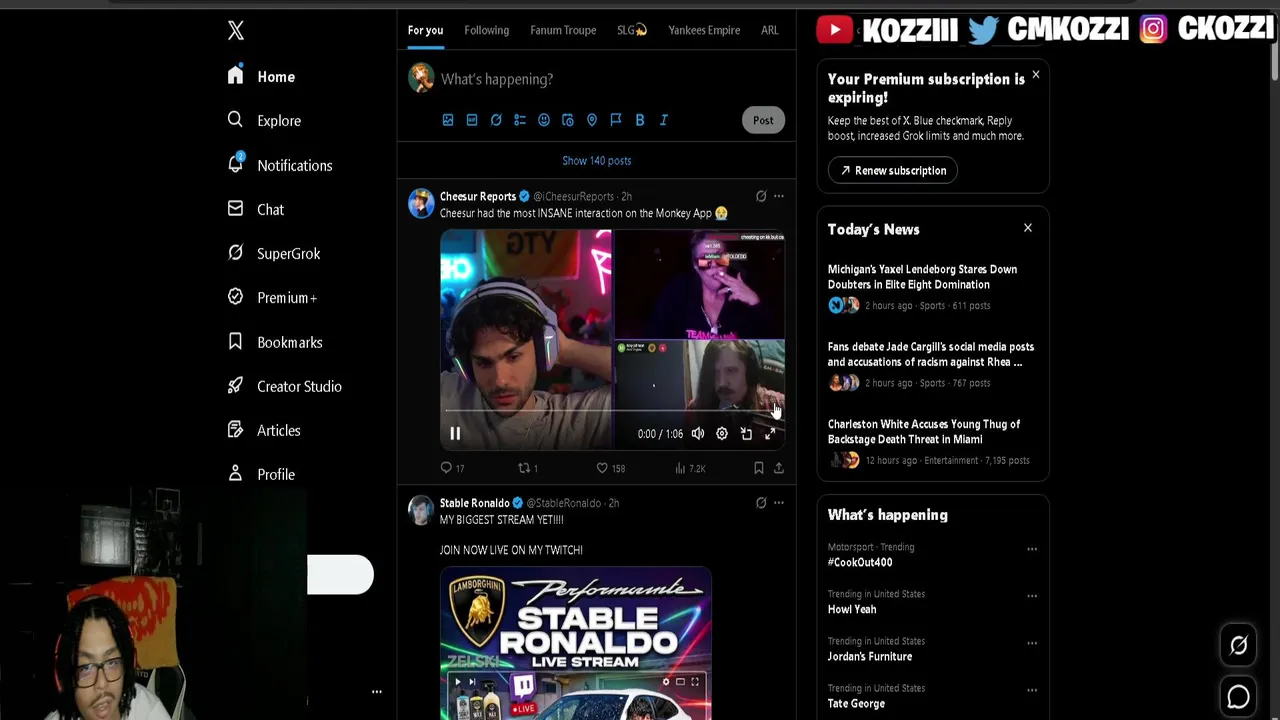Open Explore from sidebar

click(263, 120)
